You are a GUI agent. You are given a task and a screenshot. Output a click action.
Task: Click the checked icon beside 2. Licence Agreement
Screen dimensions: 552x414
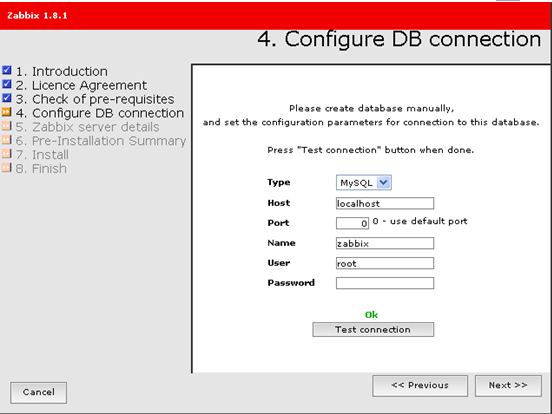click(x=7, y=84)
